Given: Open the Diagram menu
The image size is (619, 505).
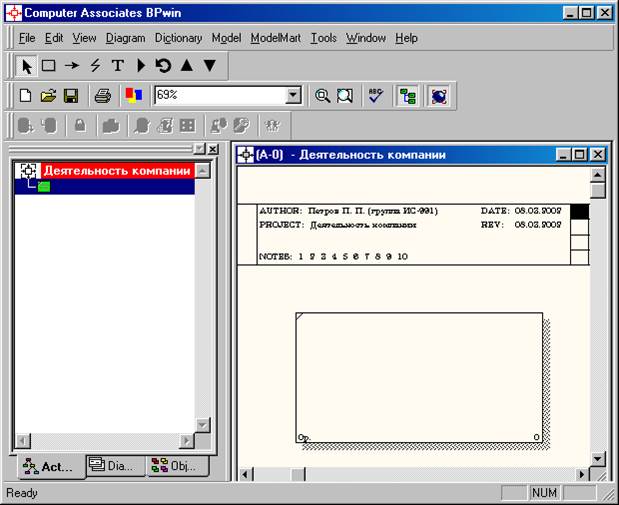Looking at the screenshot, I should tap(126, 38).
